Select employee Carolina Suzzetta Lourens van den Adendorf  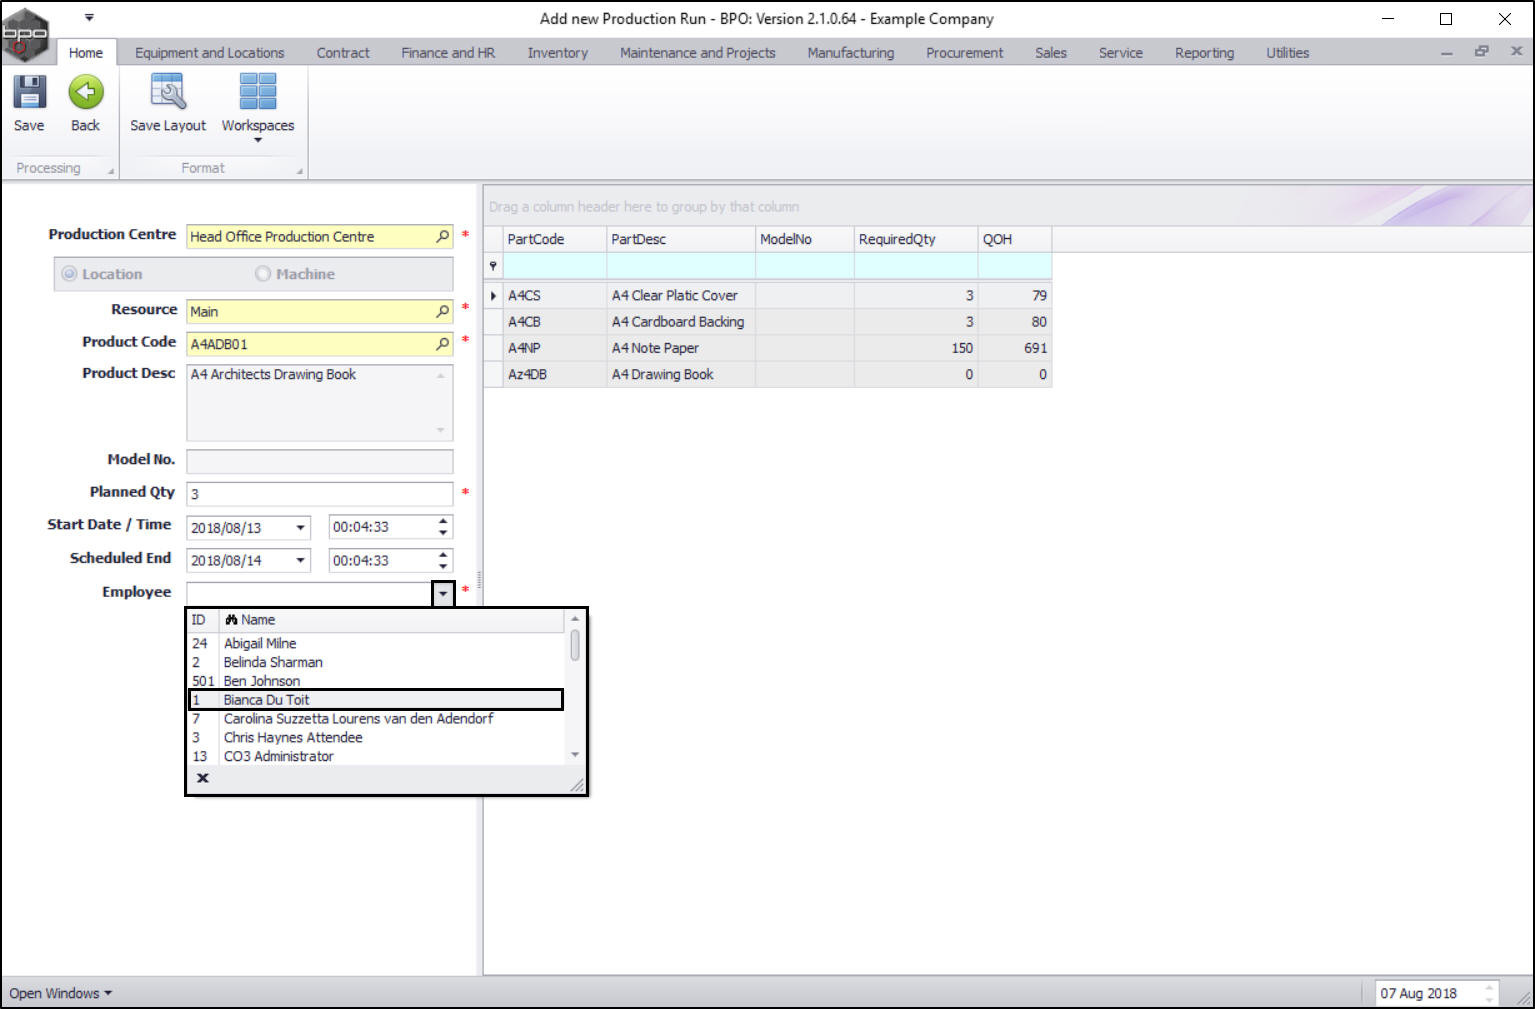point(376,719)
